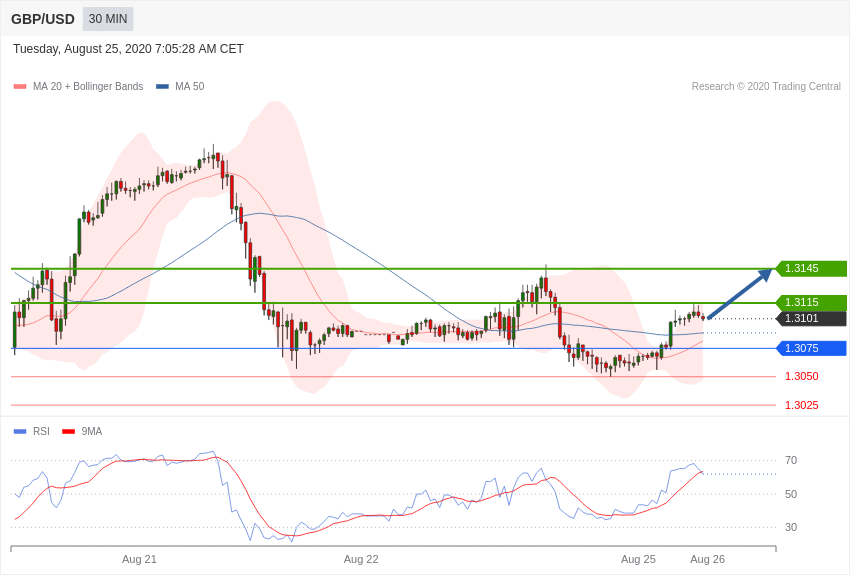Click the 9MA legend label
The image size is (850, 576).
tap(92, 431)
